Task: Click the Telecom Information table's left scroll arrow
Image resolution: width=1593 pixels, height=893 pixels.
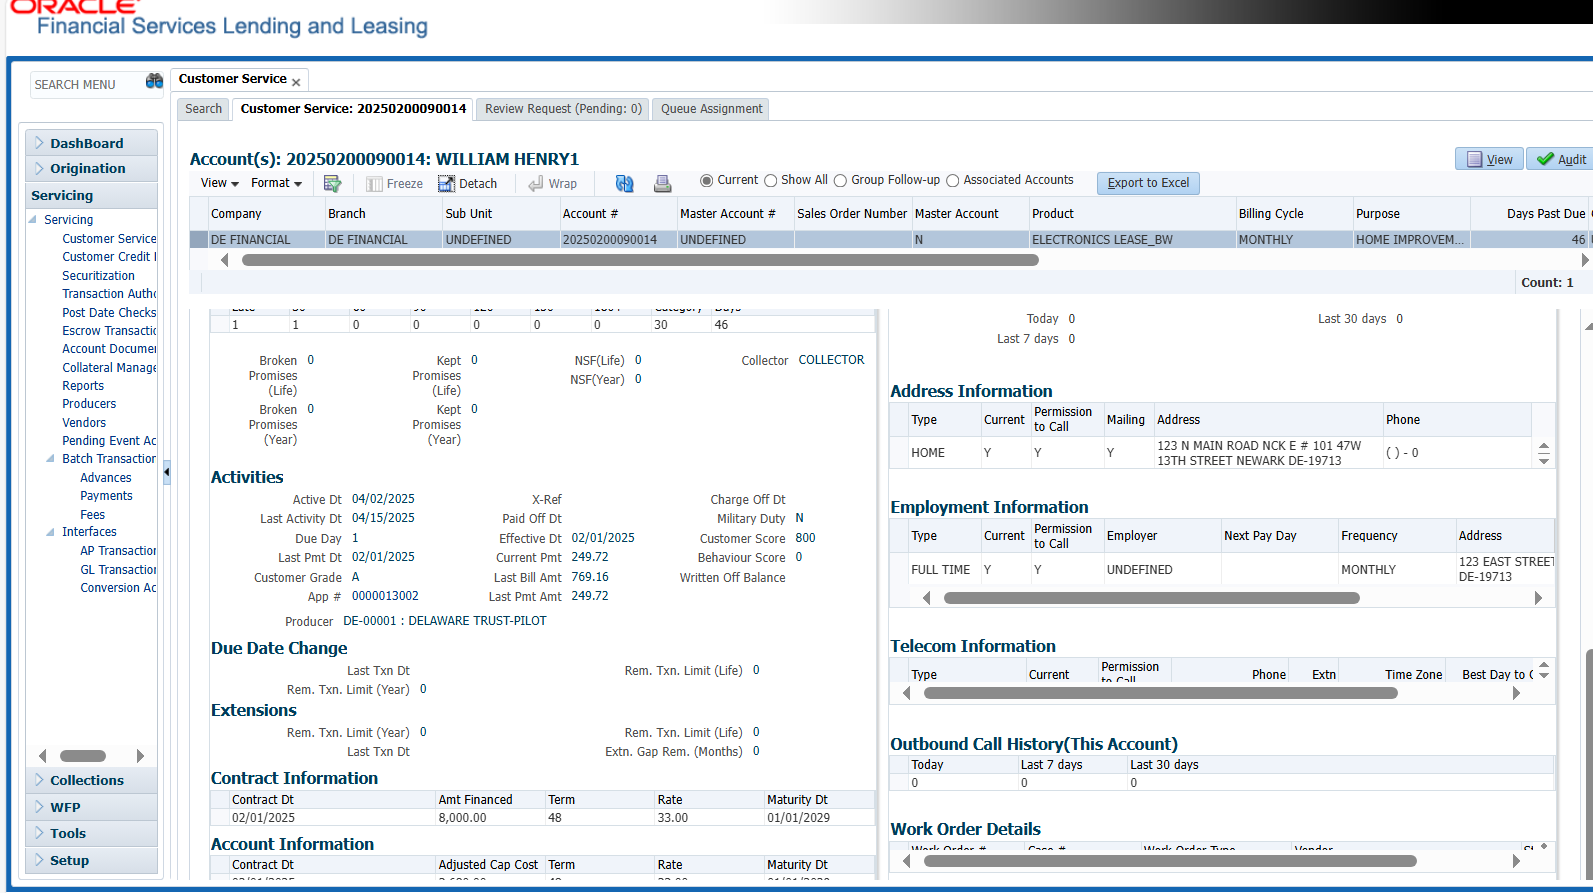Action: (906, 693)
